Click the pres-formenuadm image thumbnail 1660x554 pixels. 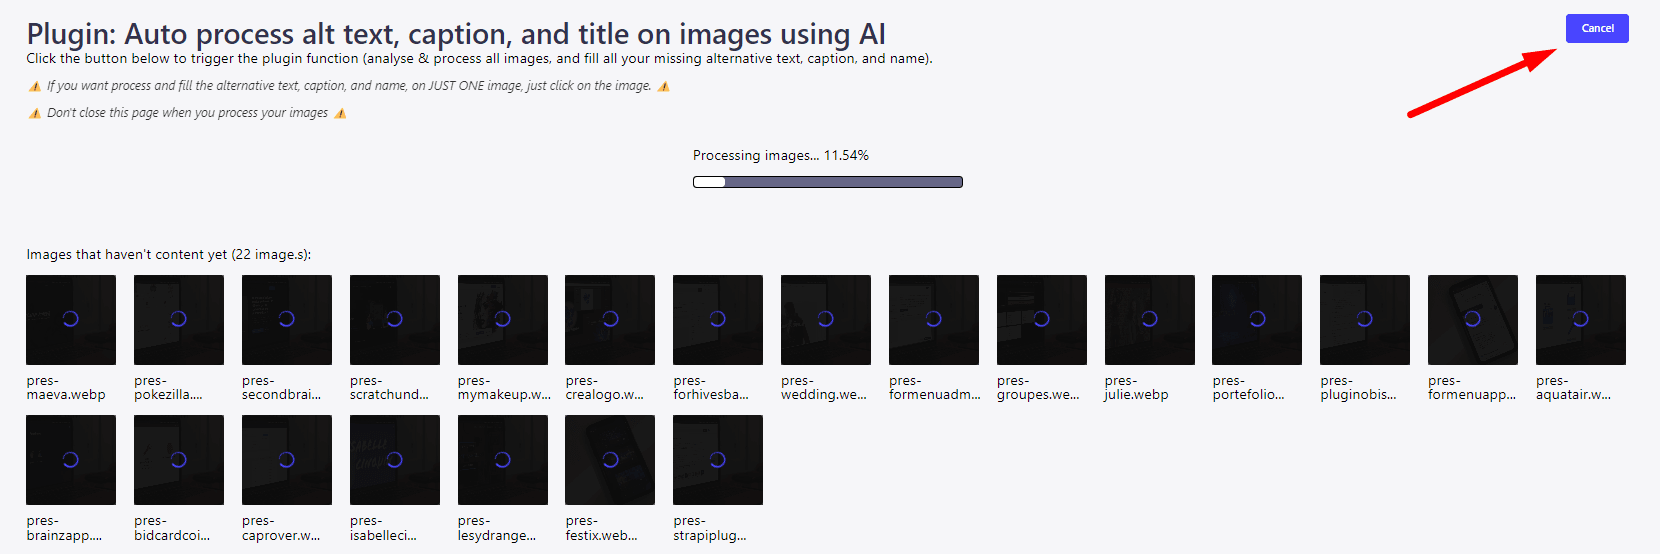point(934,320)
